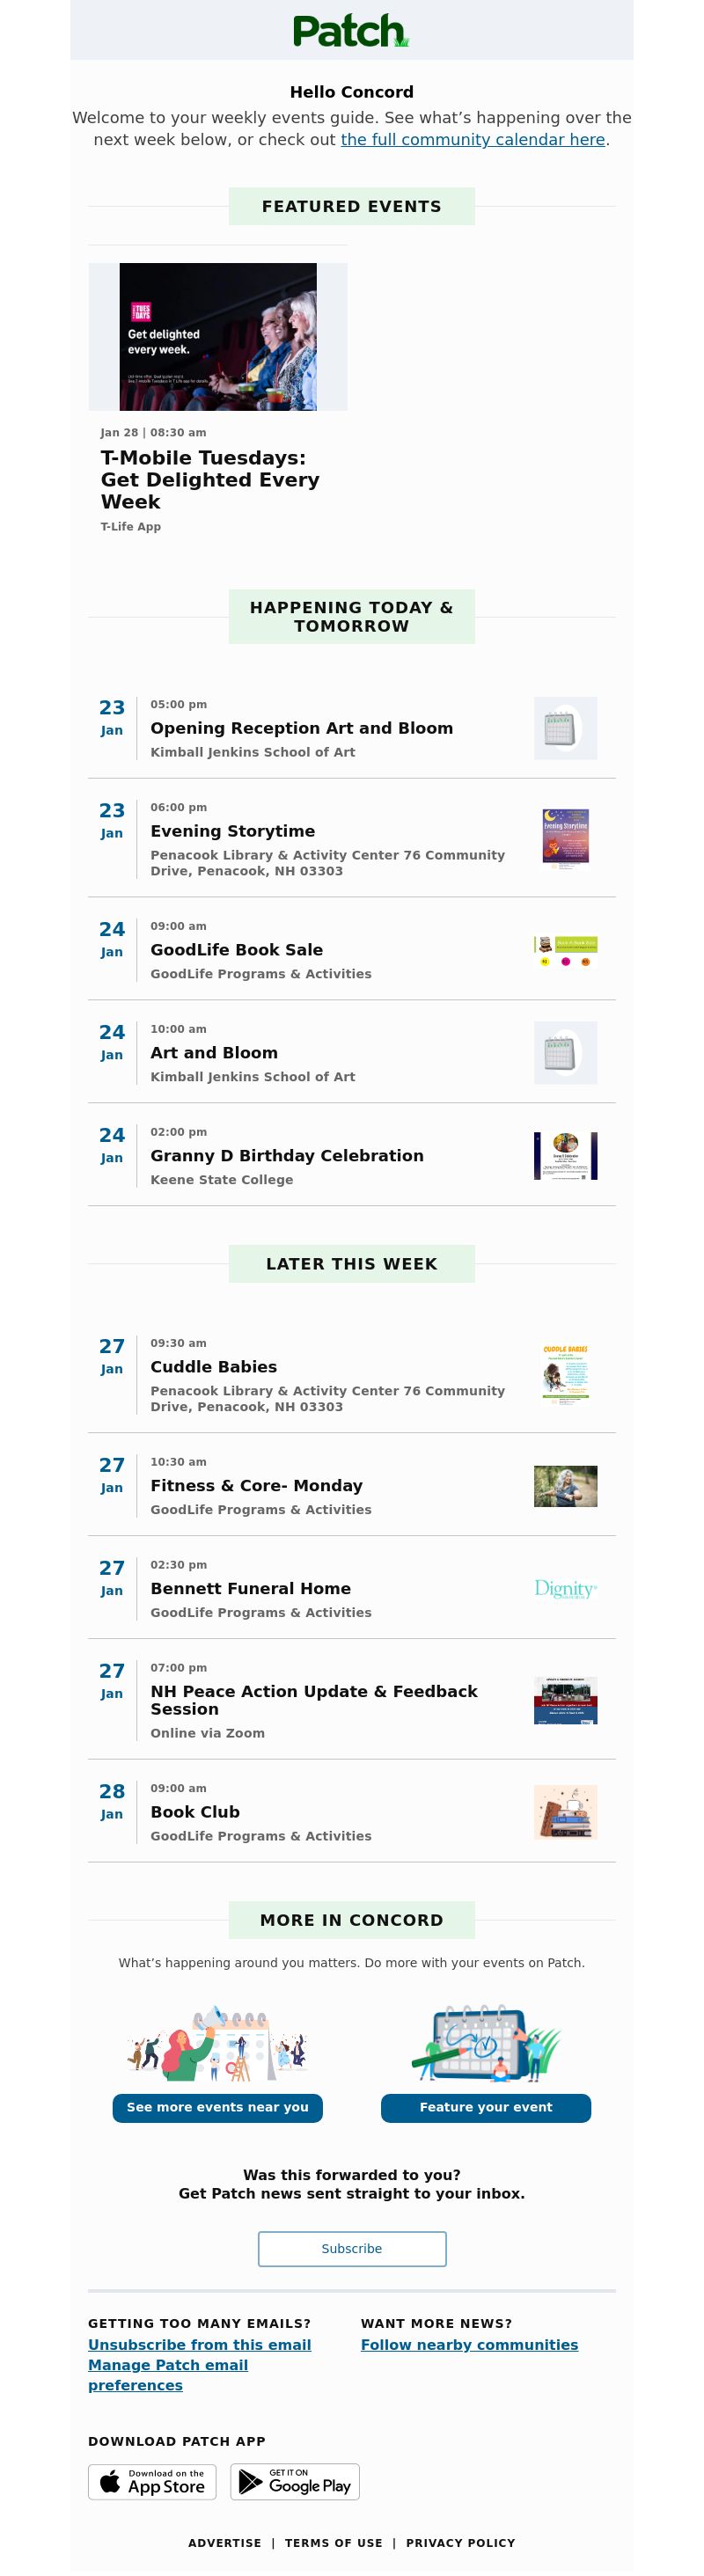Select the GoodLife Book Sale event

click(x=236, y=950)
